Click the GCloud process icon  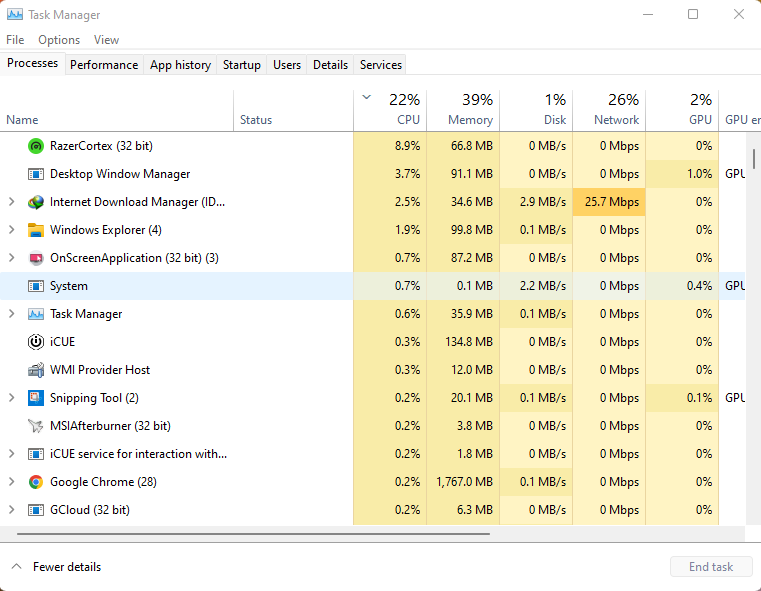point(36,510)
